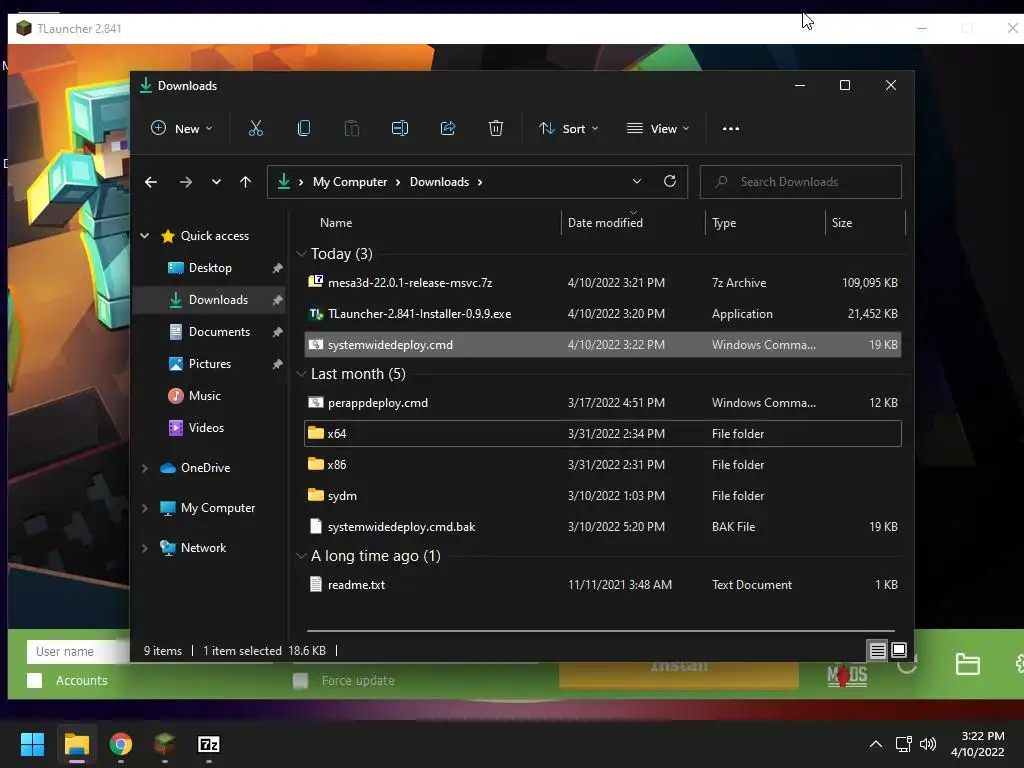Click Downloads breadcrumb in address bar
Viewport: 1024px width, 768px height.
[439, 182]
